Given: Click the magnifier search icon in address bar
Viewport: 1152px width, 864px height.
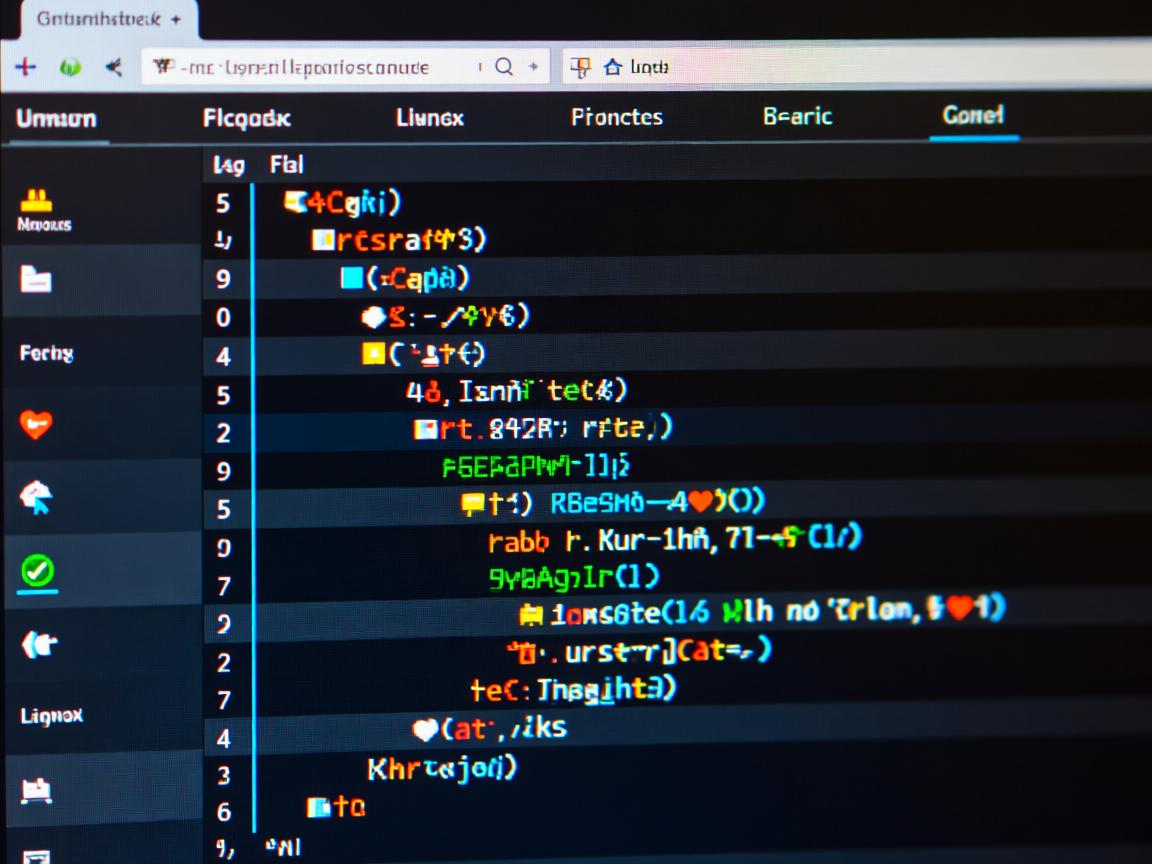Looking at the screenshot, I should coord(504,67).
